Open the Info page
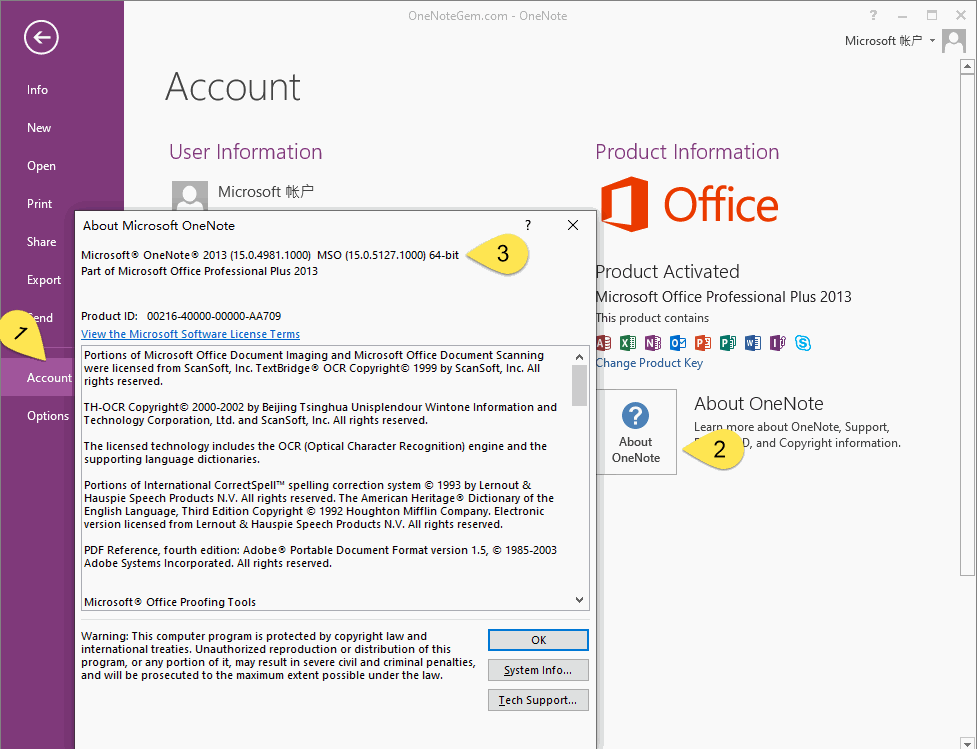The height and width of the screenshot is (749, 977). (x=37, y=90)
